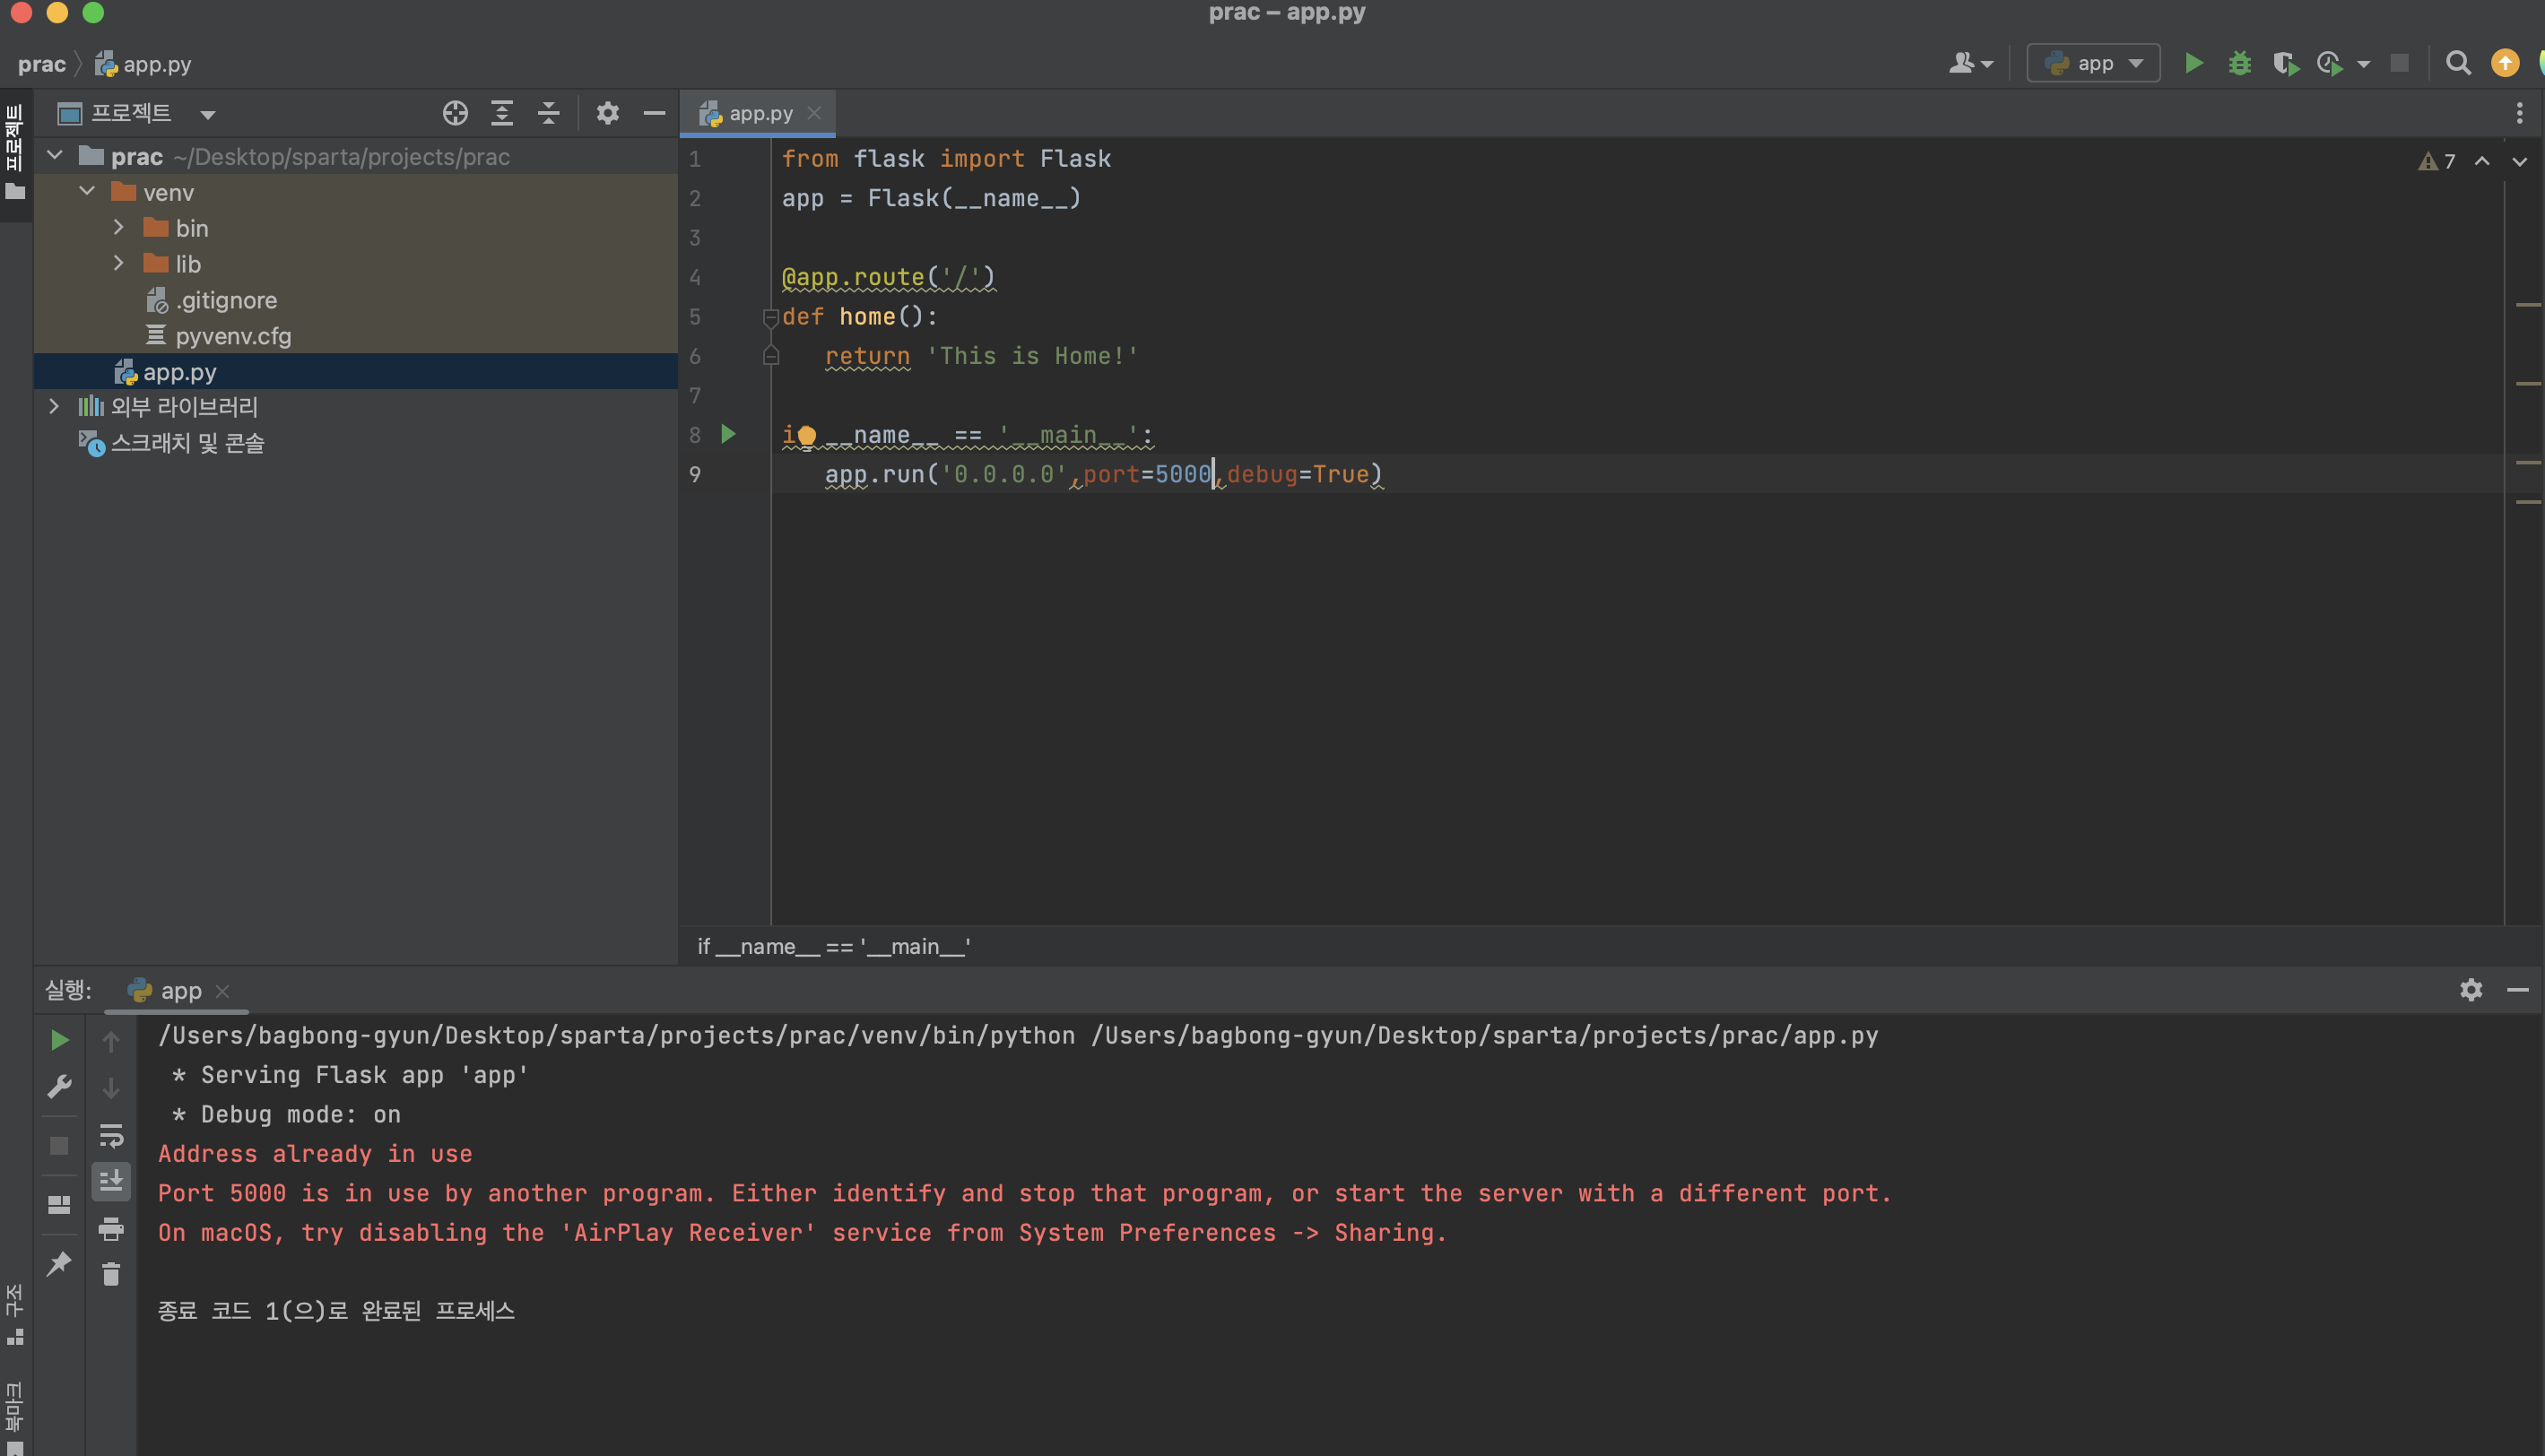
Task: Toggle the fold marker beside def home()
Action: click(x=770, y=317)
